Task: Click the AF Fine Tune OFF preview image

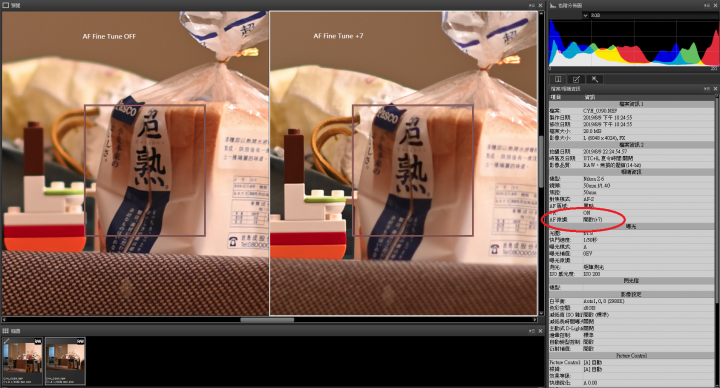Action: (135, 163)
